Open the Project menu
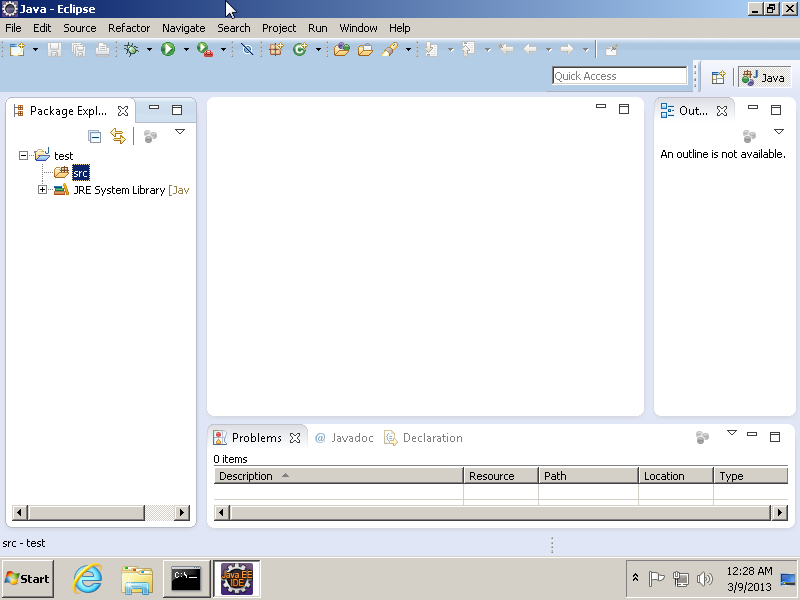This screenshot has width=800, height=600. click(279, 28)
